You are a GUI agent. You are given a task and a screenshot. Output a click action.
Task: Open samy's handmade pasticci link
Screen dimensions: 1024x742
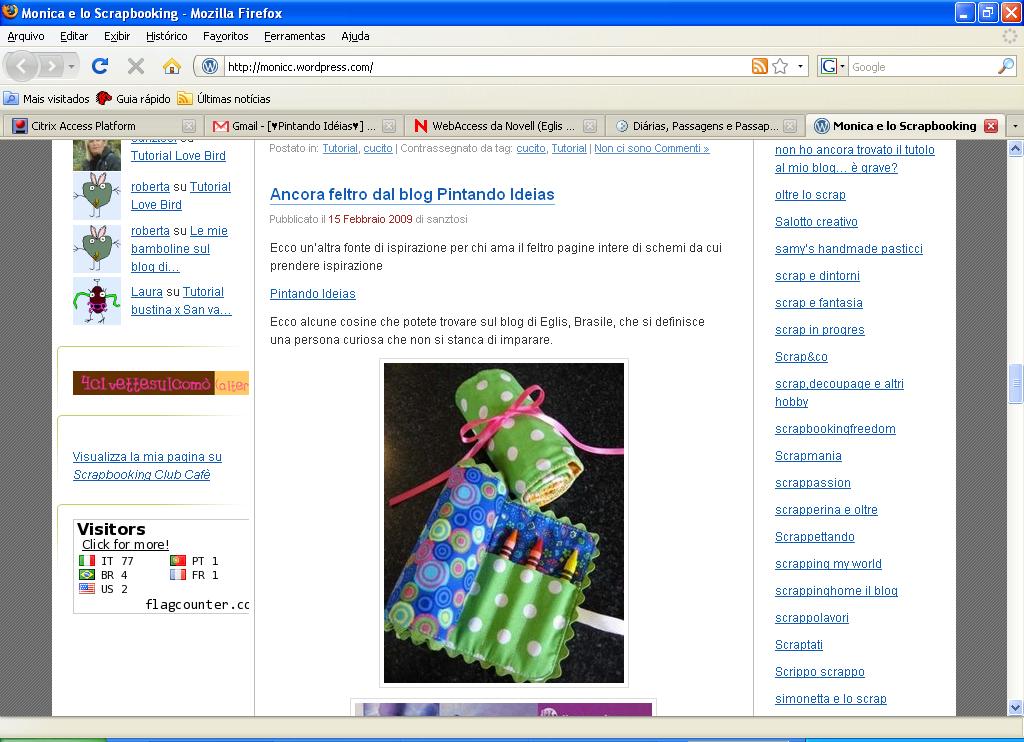click(x=848, y=249)
